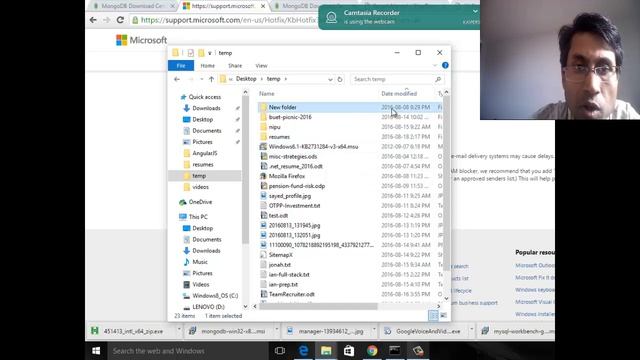
Task: Select the New folder item
Action: 282,107
